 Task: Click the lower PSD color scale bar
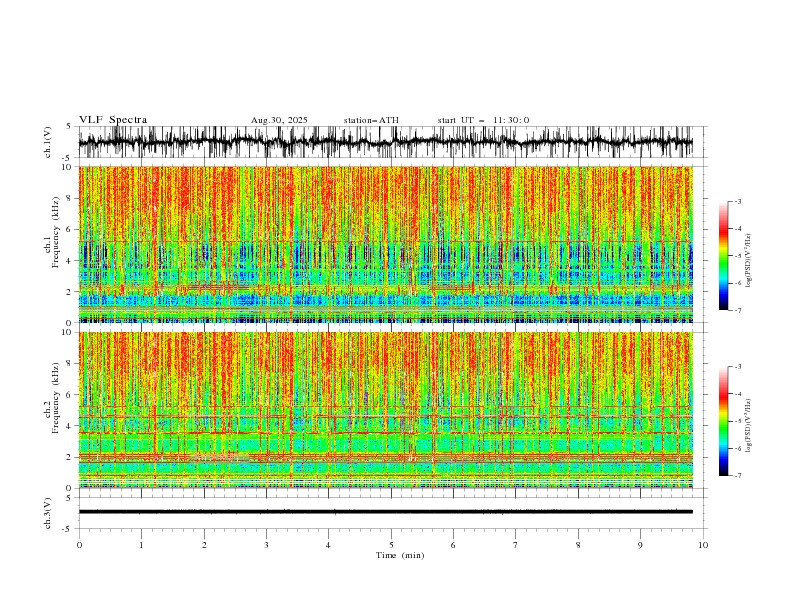[x=723, y=421]
